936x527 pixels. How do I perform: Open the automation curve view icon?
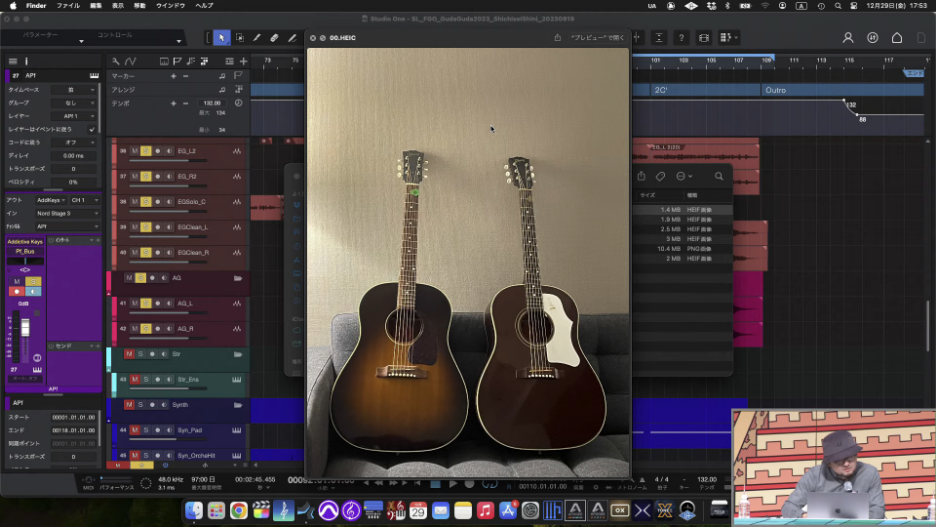pos(130,62)
